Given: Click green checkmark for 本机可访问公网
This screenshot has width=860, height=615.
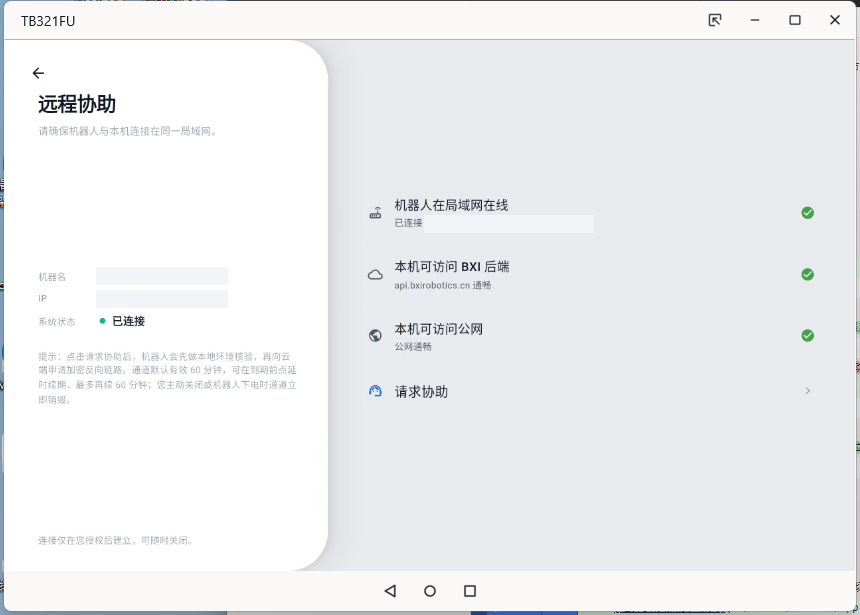Looking at the screenshot, I should (807, 335).
